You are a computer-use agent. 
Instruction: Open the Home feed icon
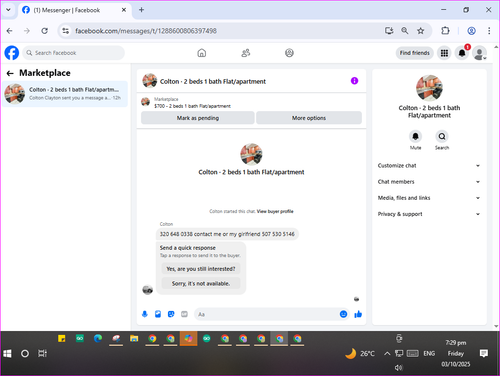(x=202, y=53)
